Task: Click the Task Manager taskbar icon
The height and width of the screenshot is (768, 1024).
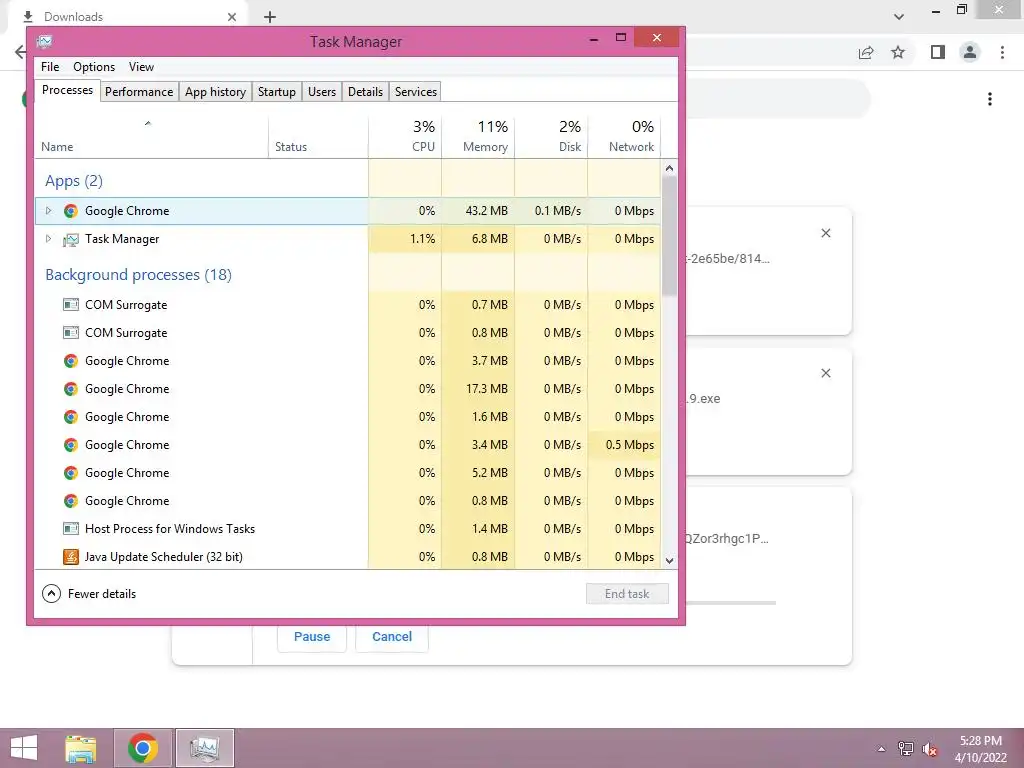Action: pos(204,748)
